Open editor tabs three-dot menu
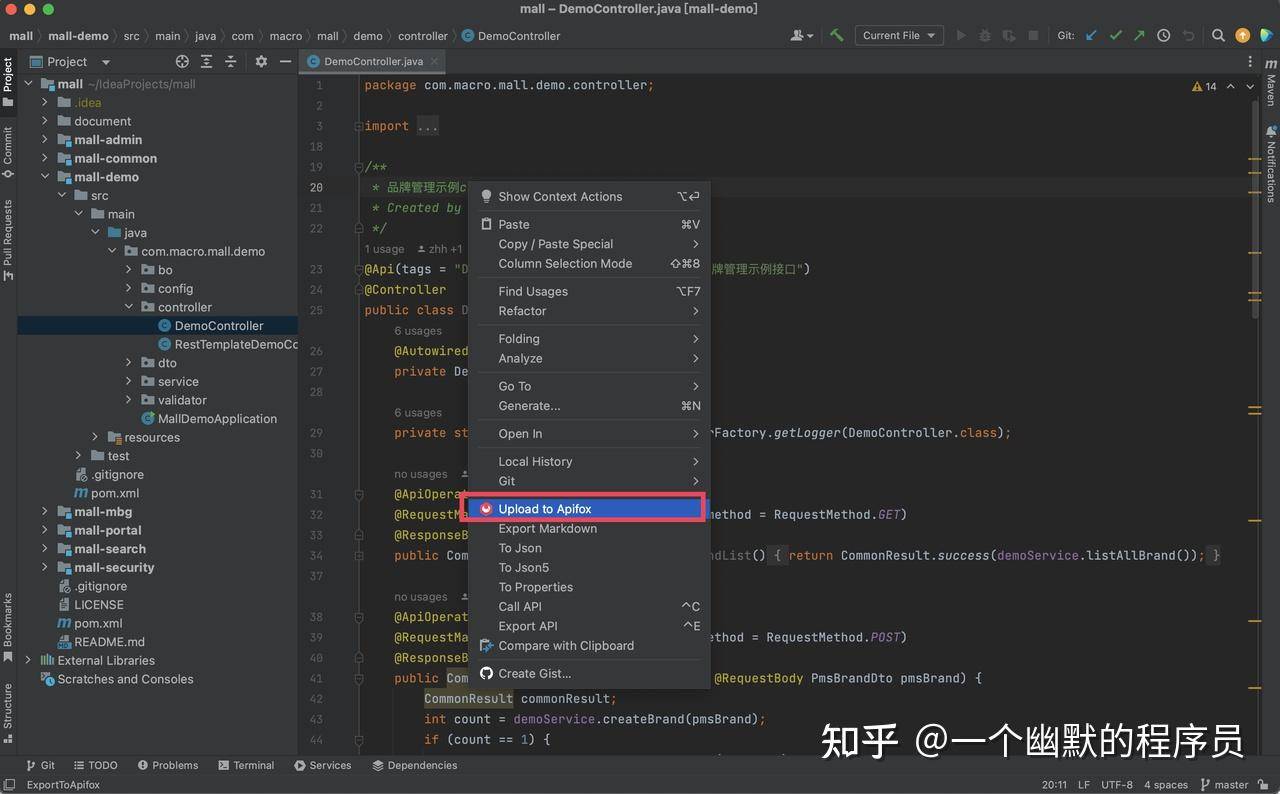The width and height of the screenshot is (1280, 794). click(x=1250, y=61)
